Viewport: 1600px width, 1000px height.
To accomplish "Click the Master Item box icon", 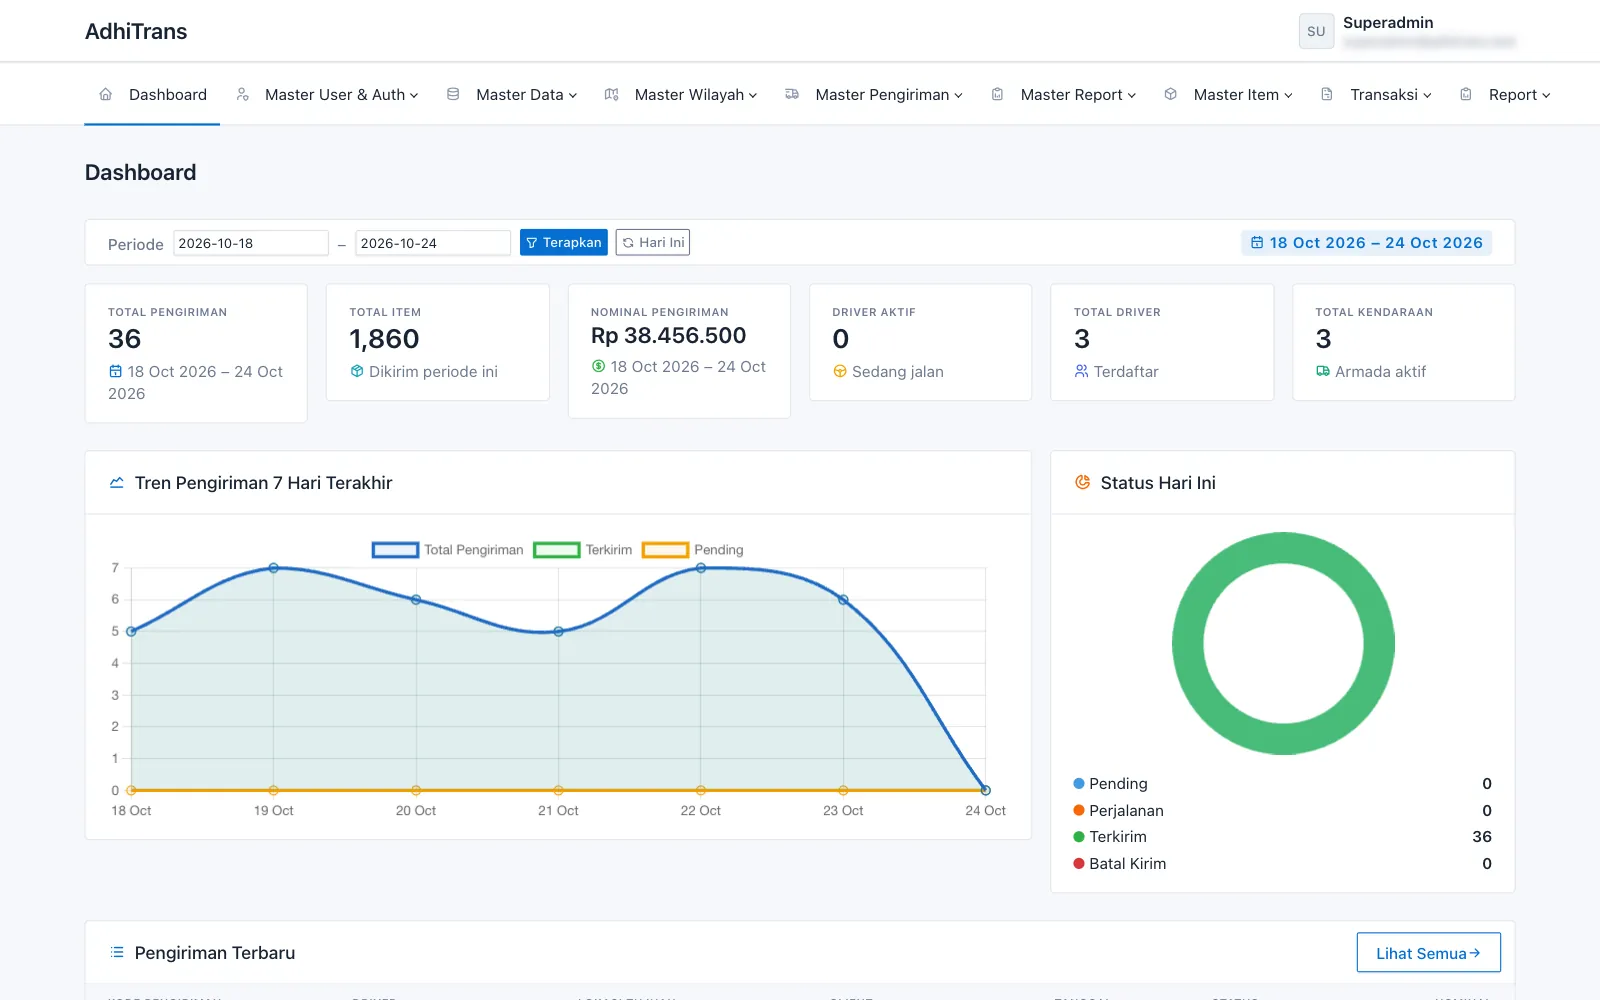I will (1170, 94).
